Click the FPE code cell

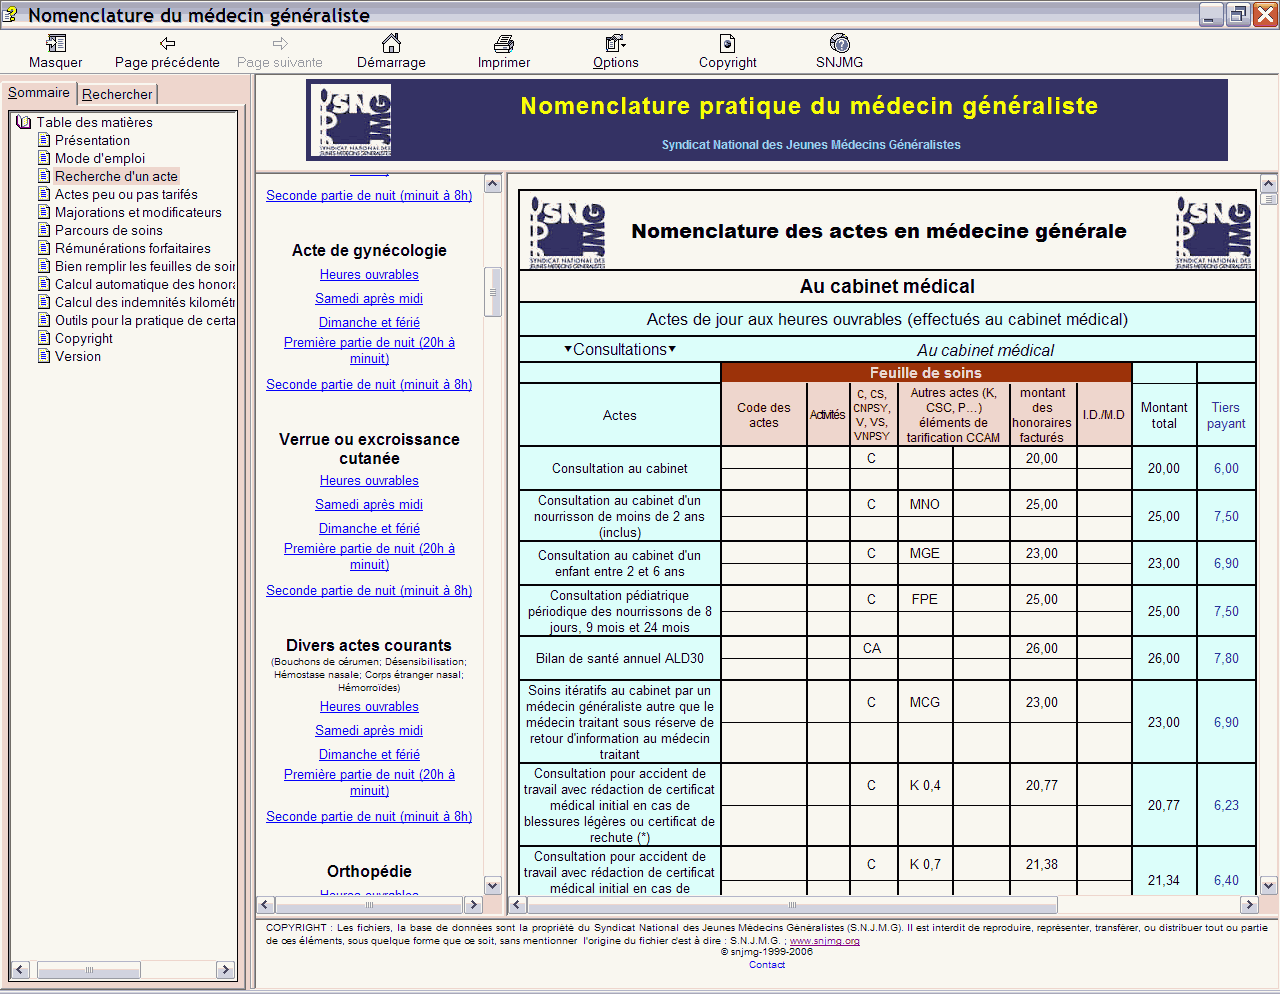[x=925, y=599]
